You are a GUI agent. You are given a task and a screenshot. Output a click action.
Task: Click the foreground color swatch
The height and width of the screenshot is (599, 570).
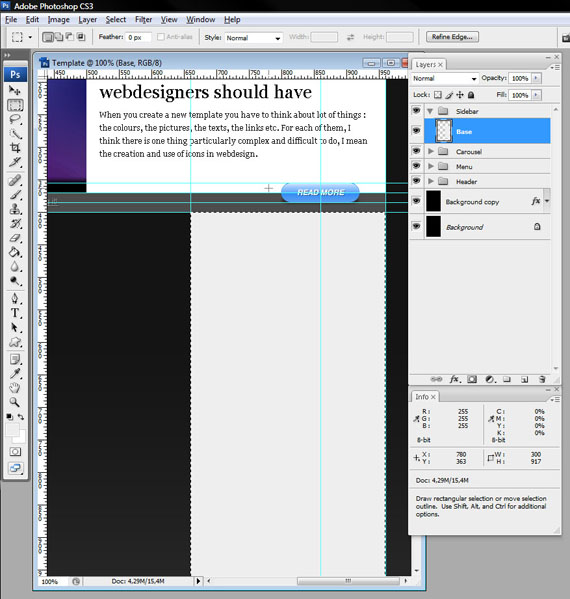coord(12,429)
